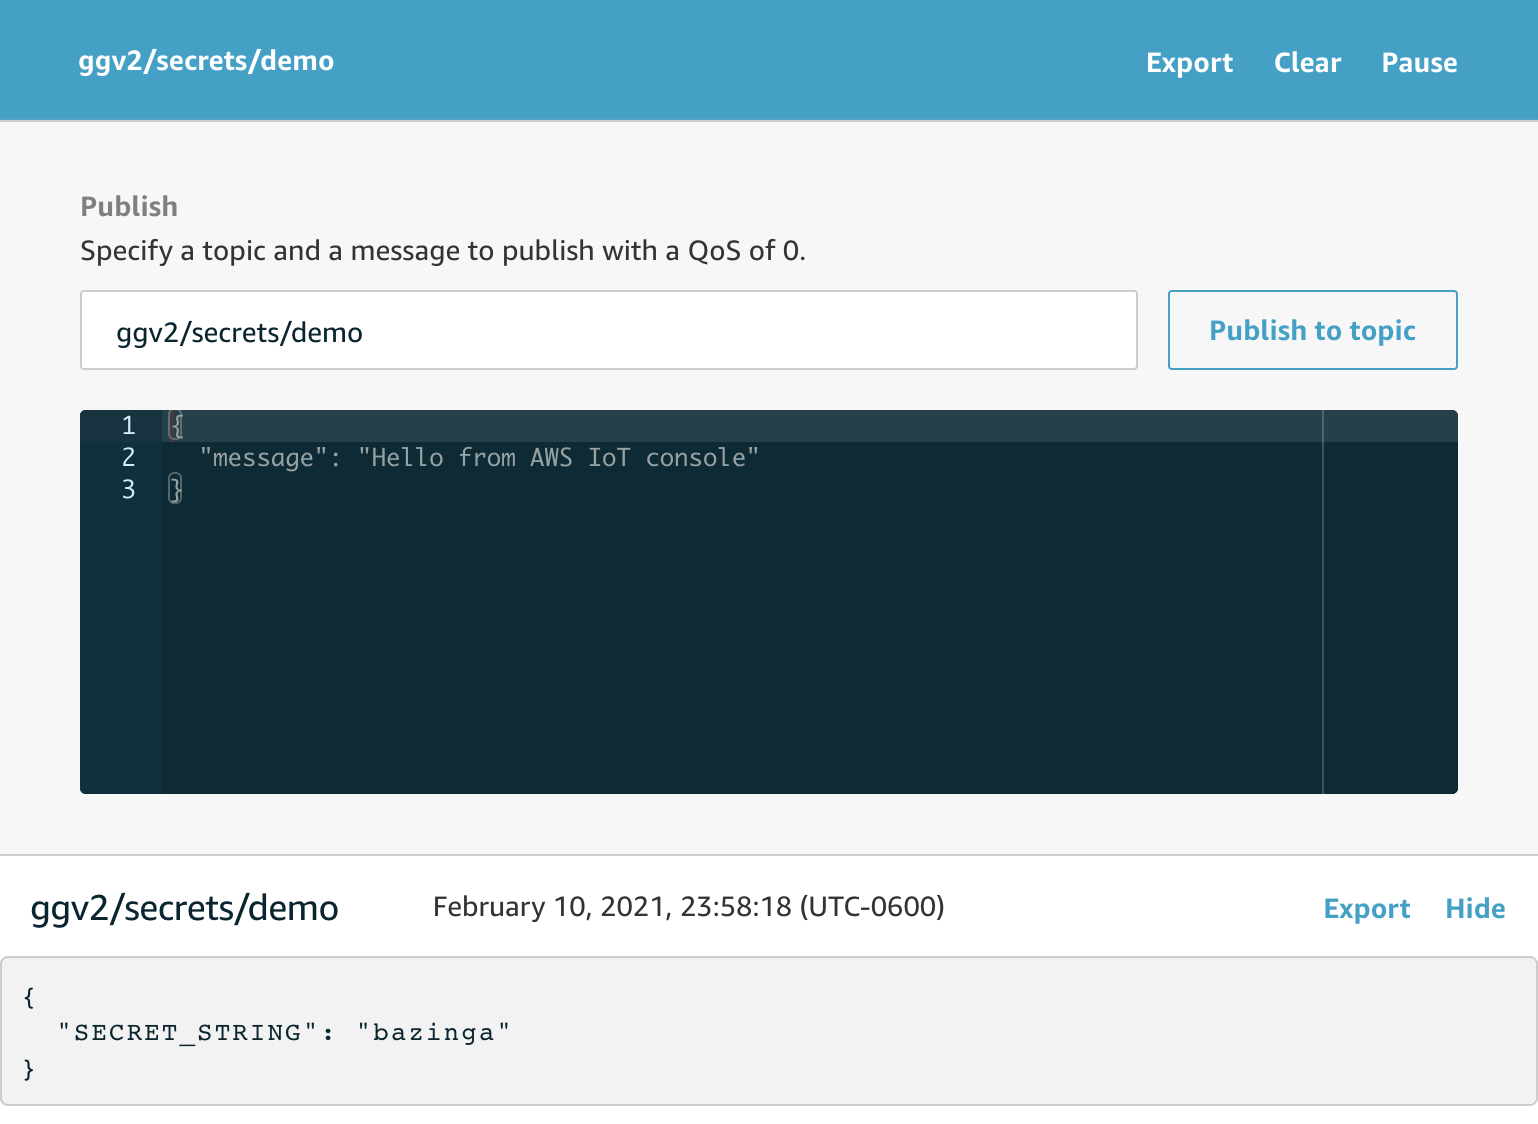Click "Hello from AWS IoT console" string value

558,458
